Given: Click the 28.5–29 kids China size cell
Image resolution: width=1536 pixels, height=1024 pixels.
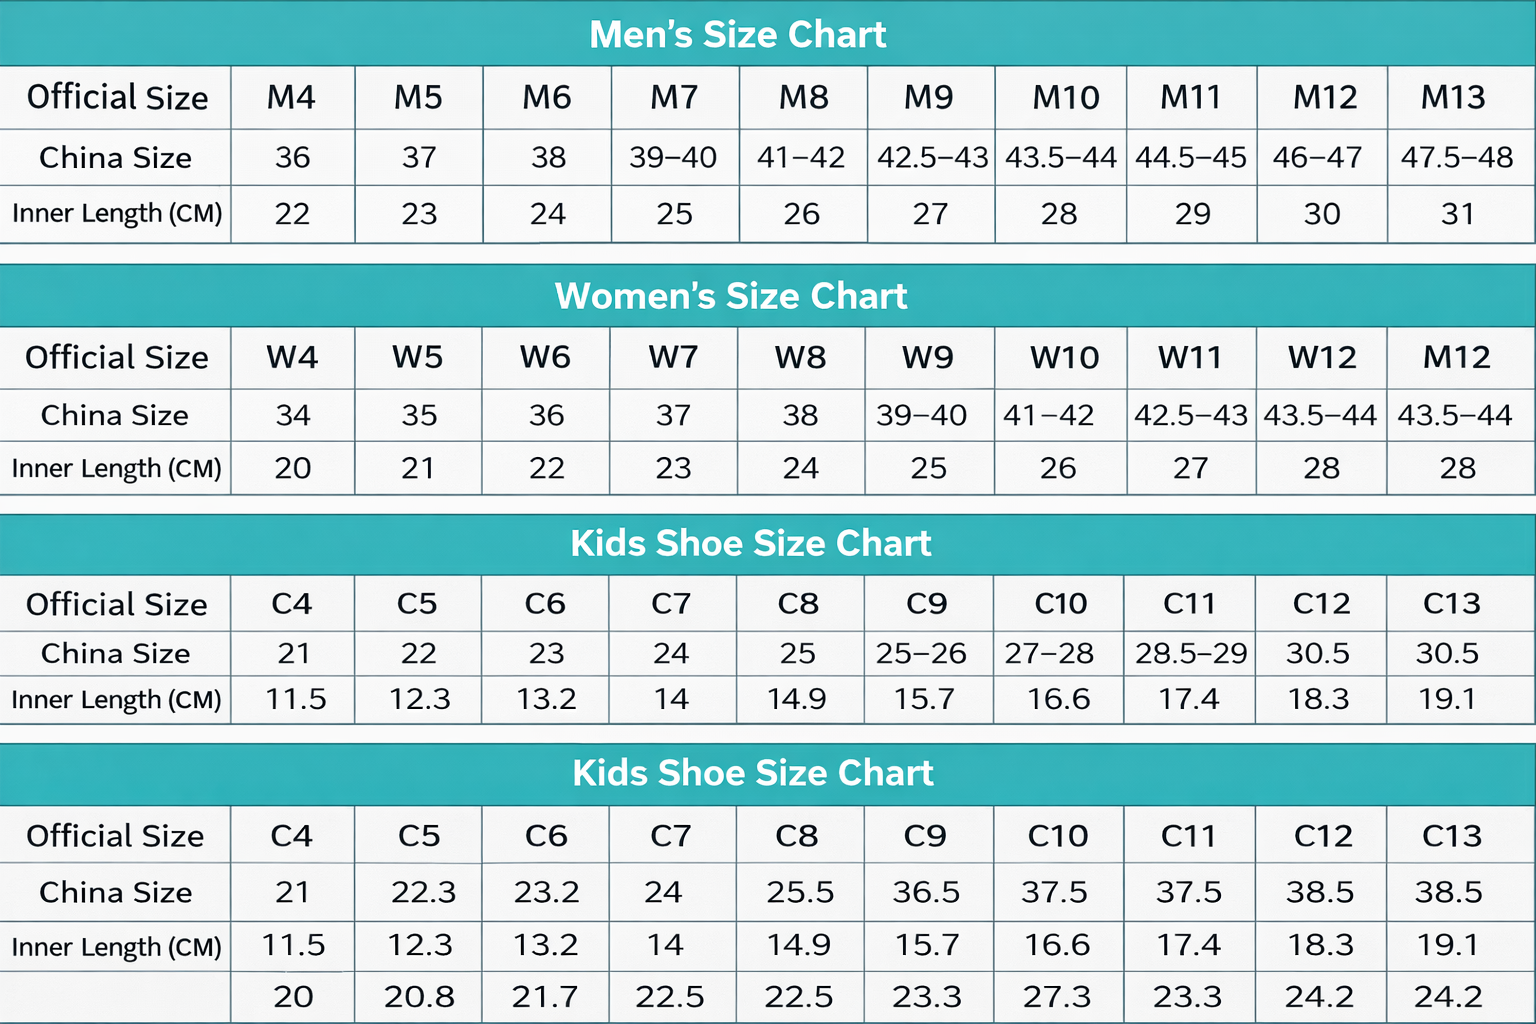Looking at the screenshot, I should (x=1190, y=654).
